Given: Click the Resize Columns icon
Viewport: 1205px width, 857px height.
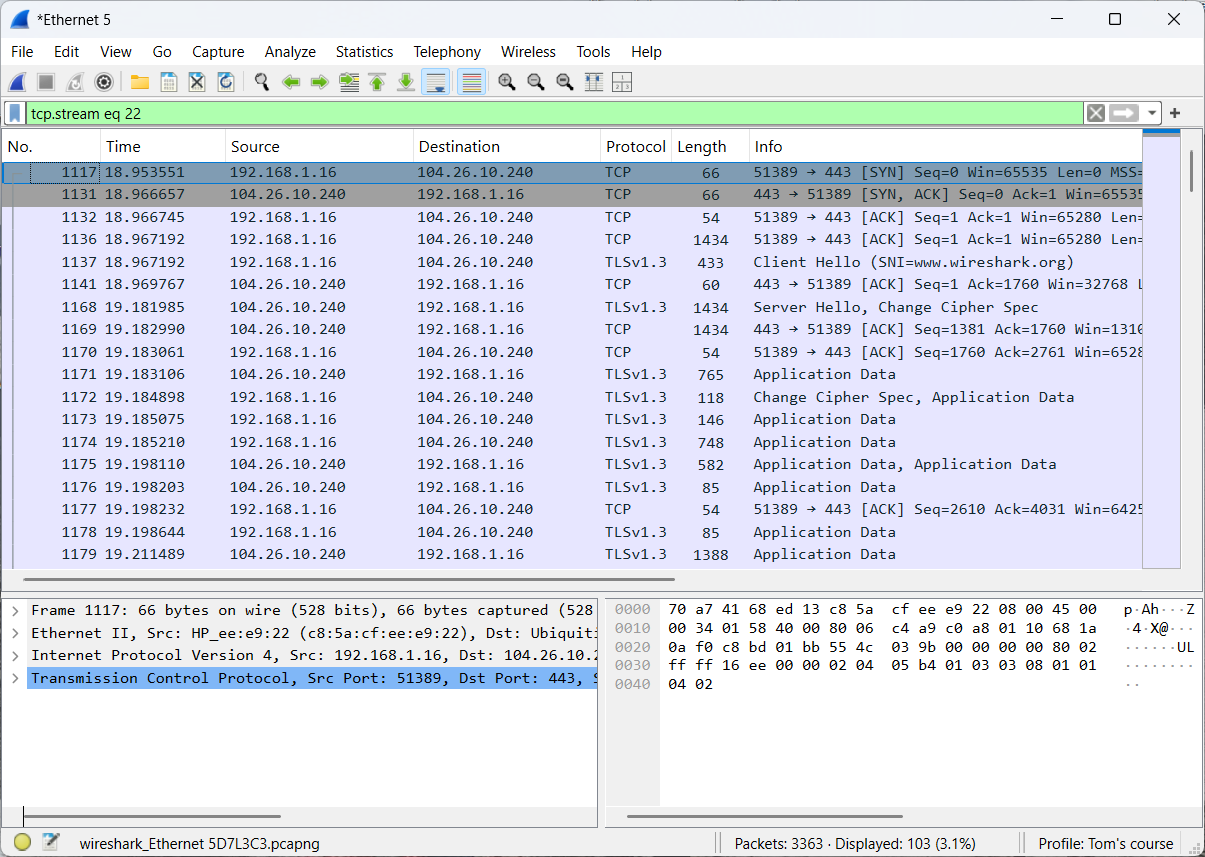Looking at the screenshot, I should tap(593, 82).
